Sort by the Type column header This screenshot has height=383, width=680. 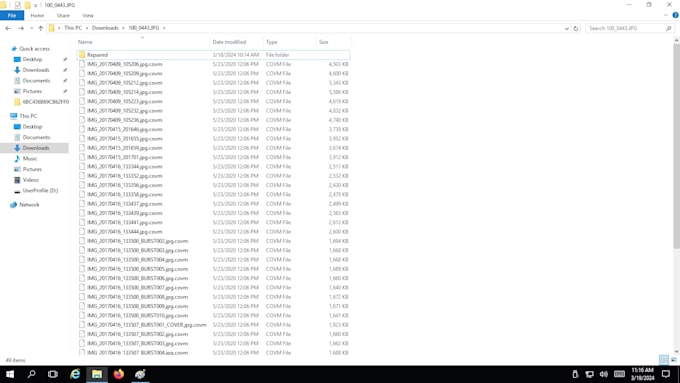click(x=290, y=42)
